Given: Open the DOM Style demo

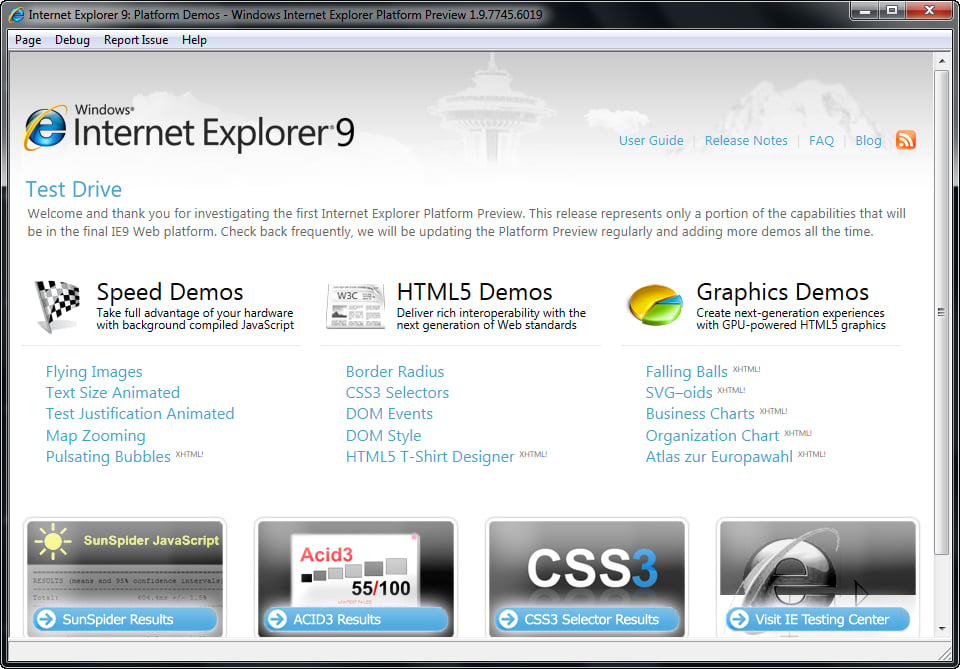Looking at the screenshot, I should click(x=383, y=435).
